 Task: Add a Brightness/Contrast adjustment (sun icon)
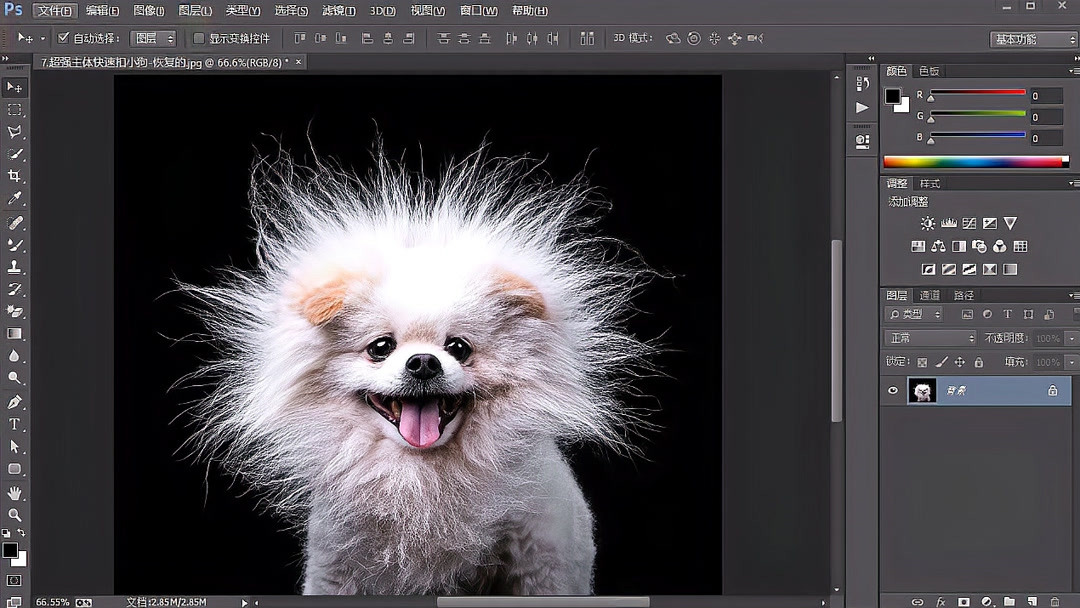(x=928, y=224)
